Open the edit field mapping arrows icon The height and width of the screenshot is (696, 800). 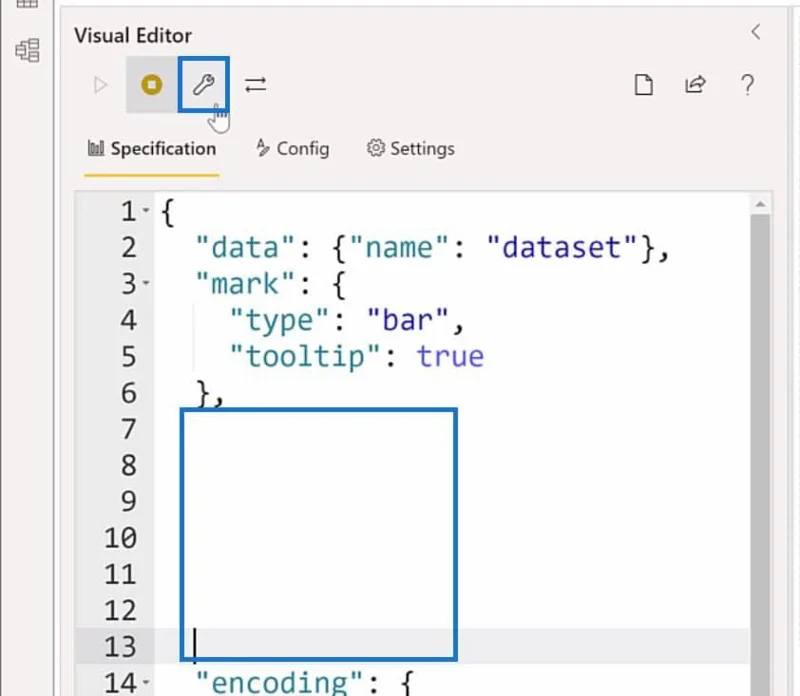[x=256, y=85]
